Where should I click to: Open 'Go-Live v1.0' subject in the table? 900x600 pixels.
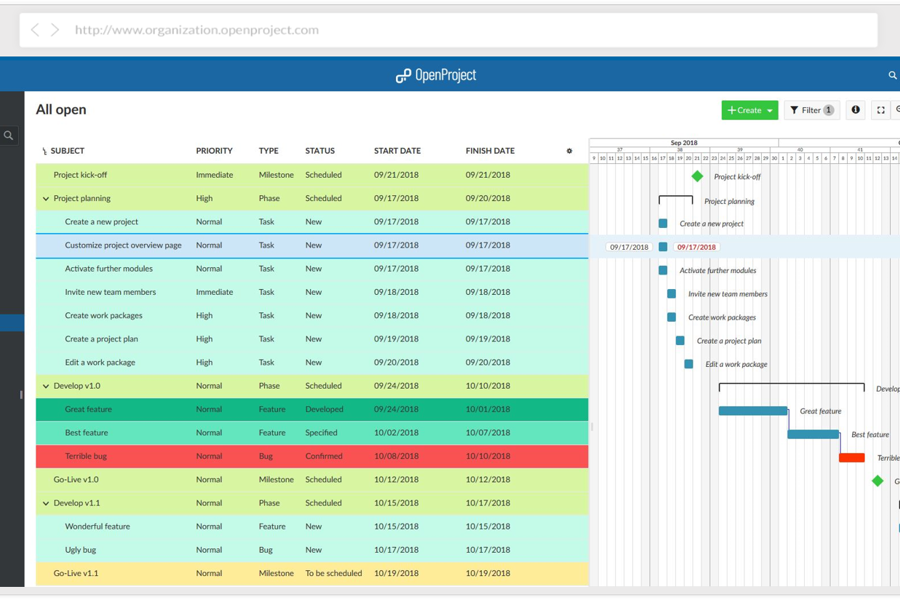click(76, 480)
